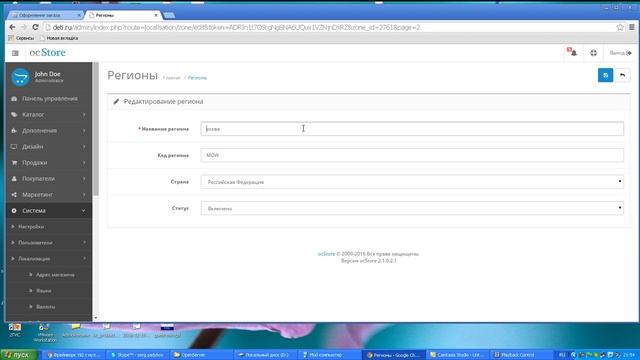Open the VMware Workstation desktop icon
Image resolution: width=640 pixels, height=360 pixels.
pos(44,332)
